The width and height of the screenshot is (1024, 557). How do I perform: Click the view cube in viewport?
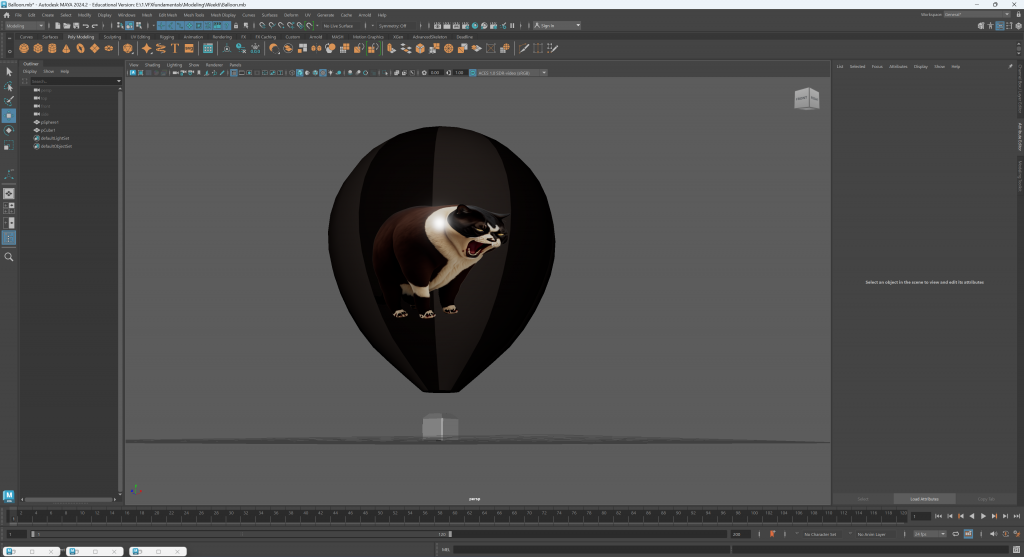[x=807, y=99]
